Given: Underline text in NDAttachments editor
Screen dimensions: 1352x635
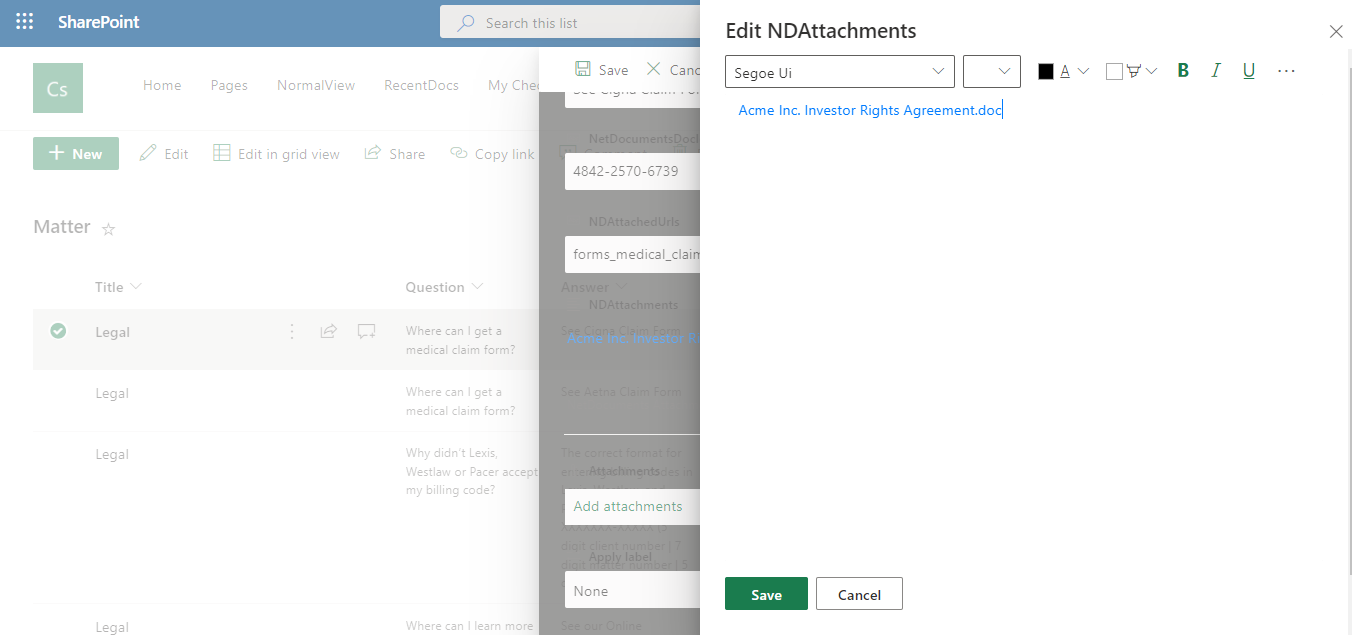Looking at the screenshot, I should 1249,71.
